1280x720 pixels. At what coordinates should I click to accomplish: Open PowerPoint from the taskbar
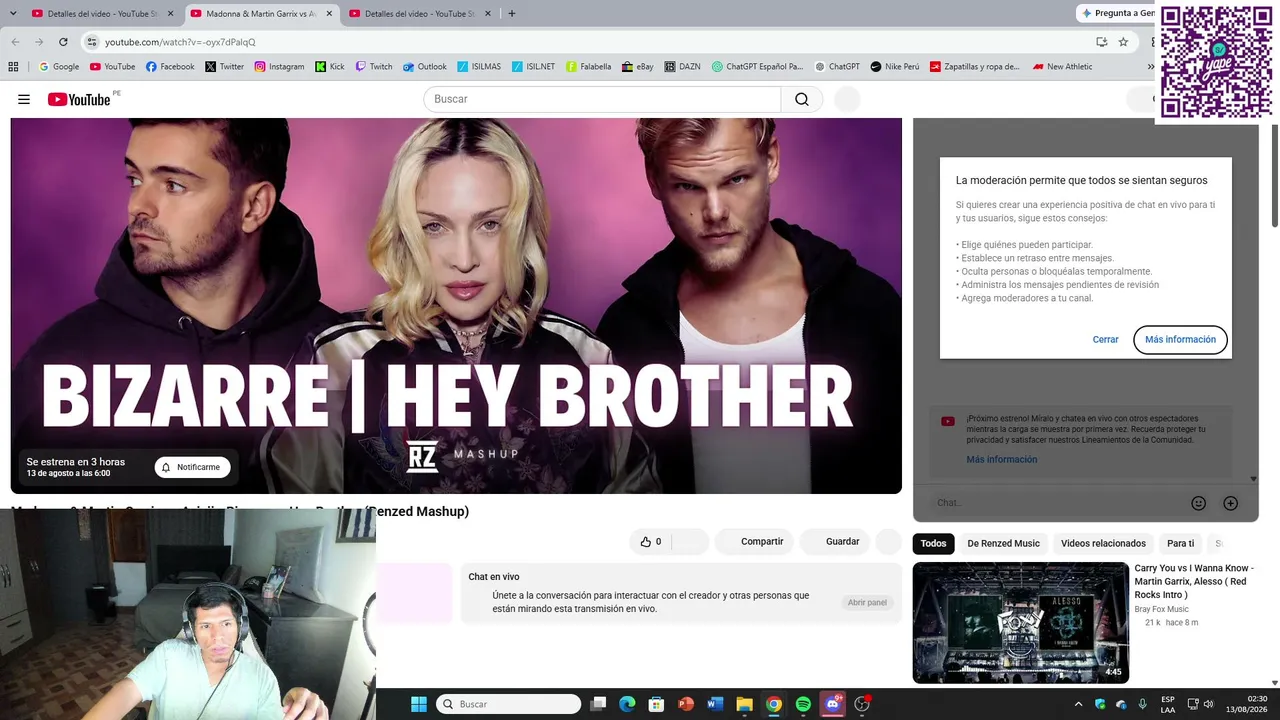tap(686, 704)
